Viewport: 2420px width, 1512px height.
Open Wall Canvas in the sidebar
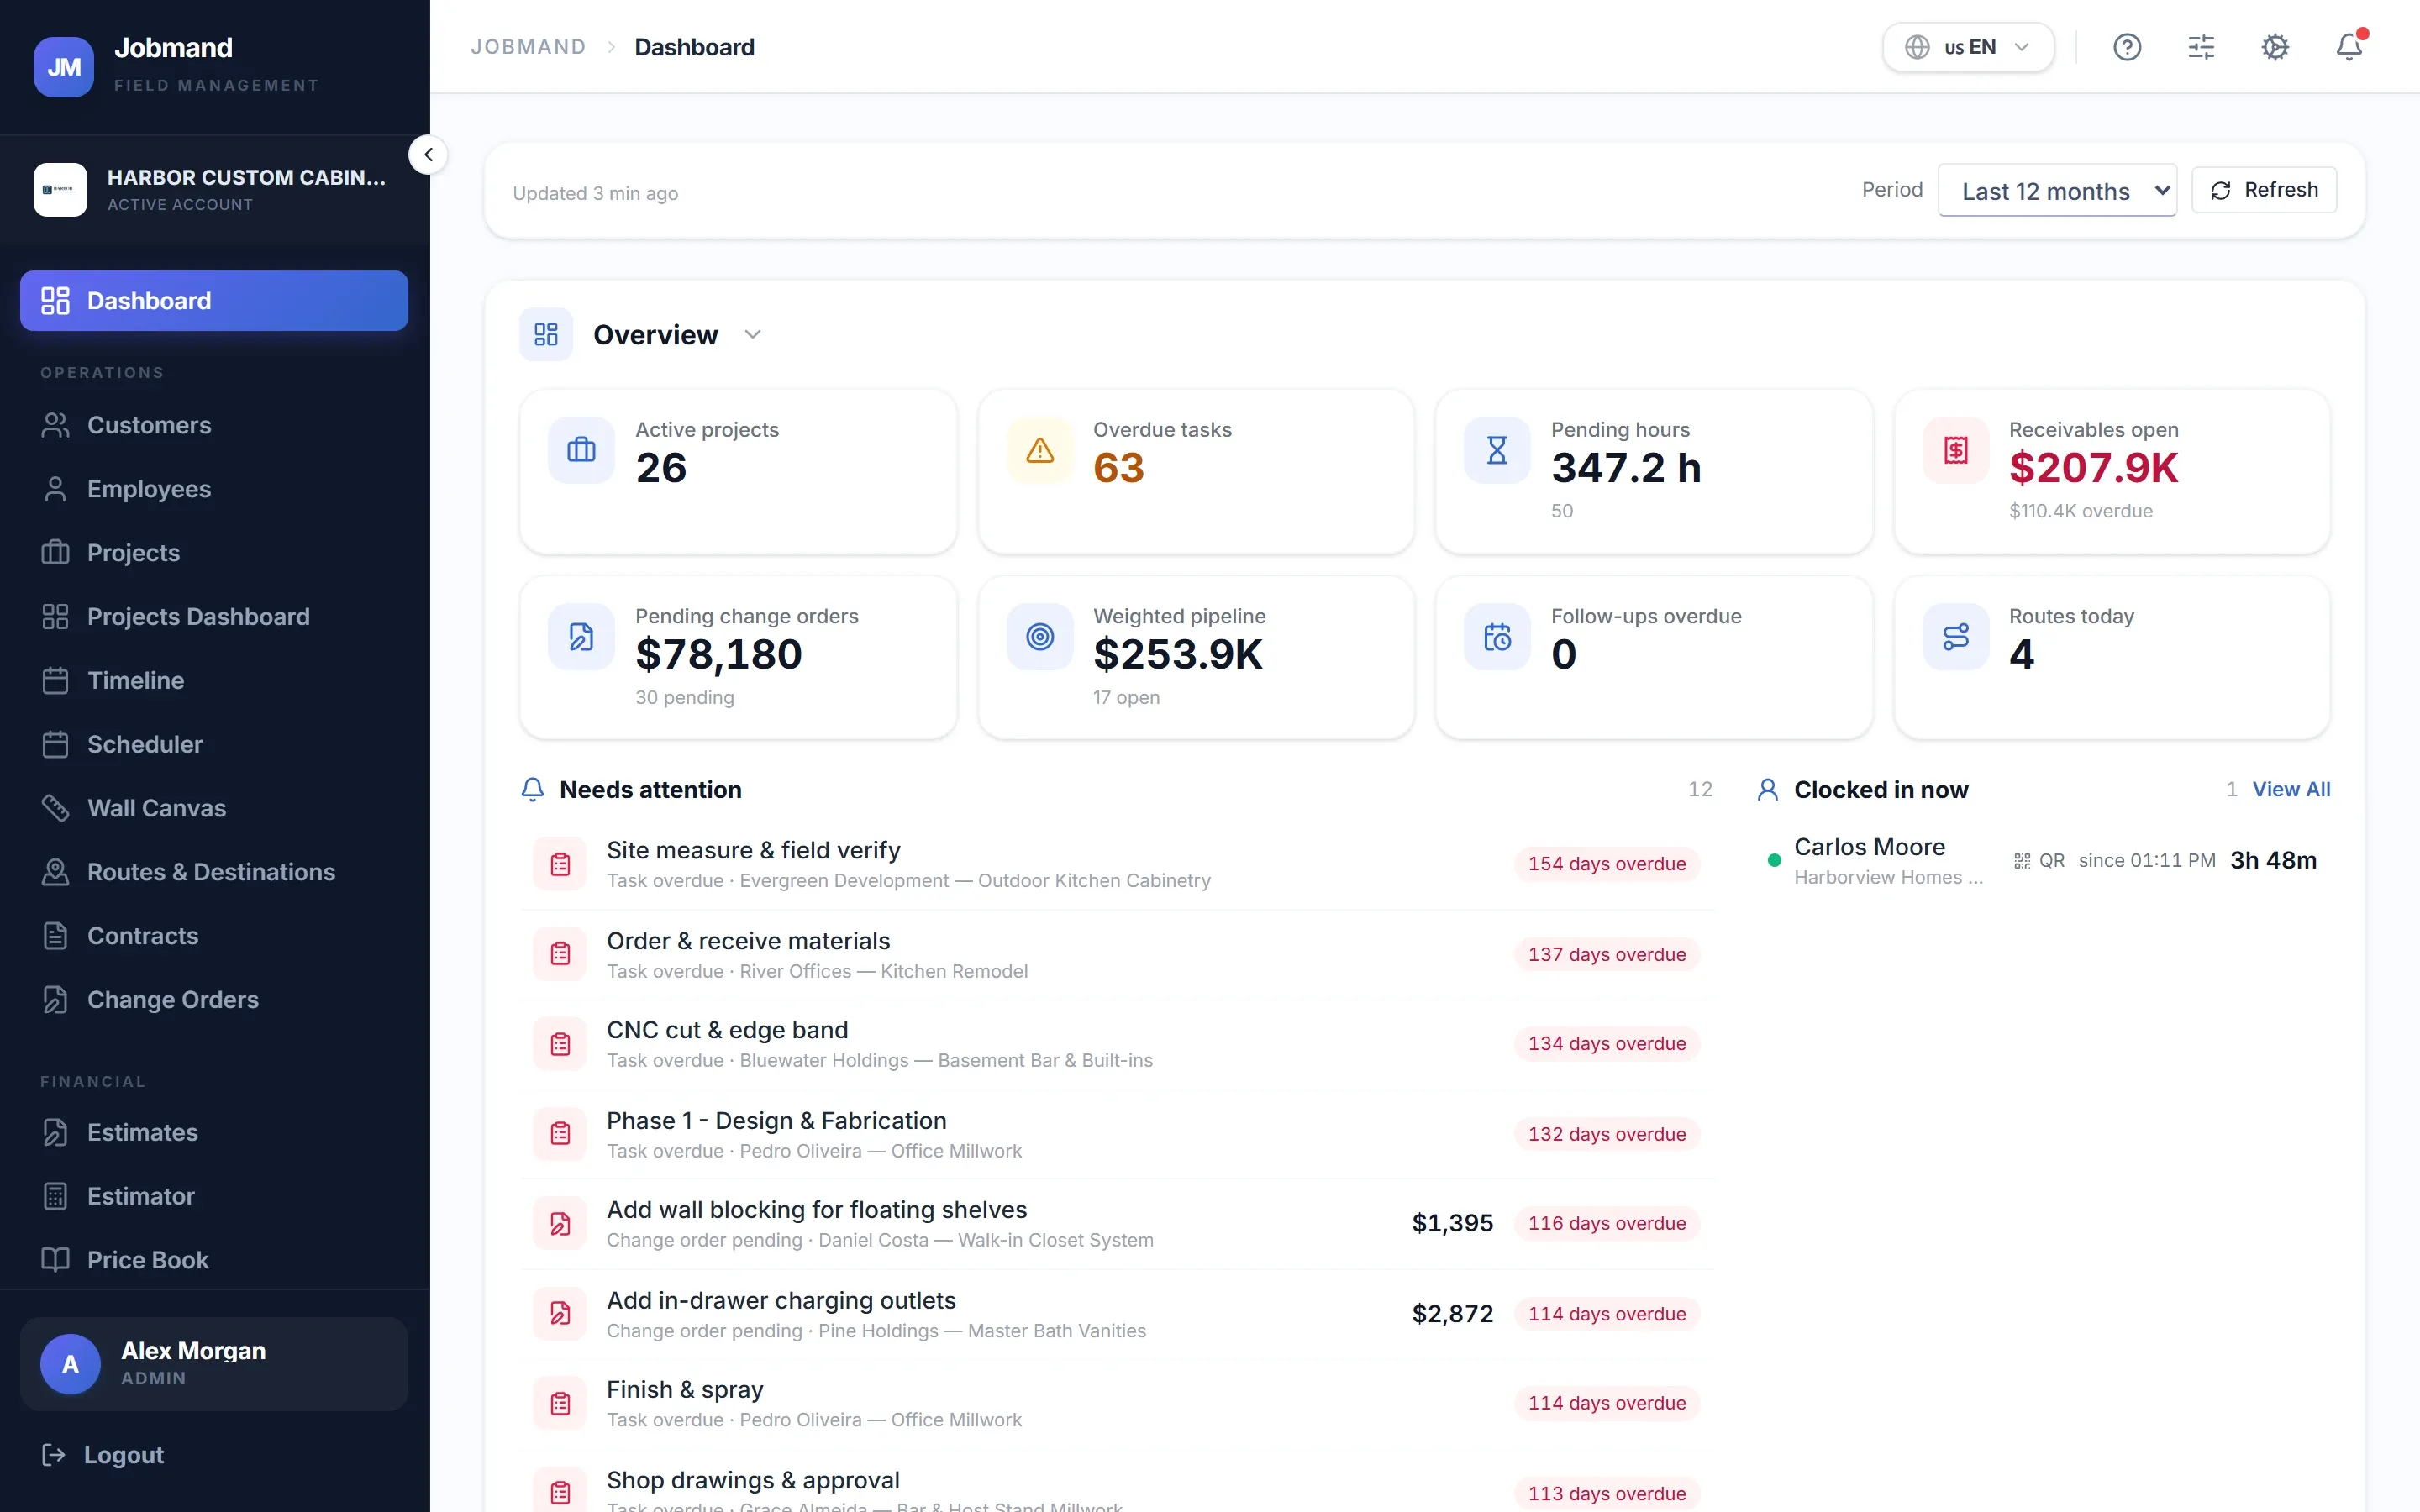click(214, 808)
